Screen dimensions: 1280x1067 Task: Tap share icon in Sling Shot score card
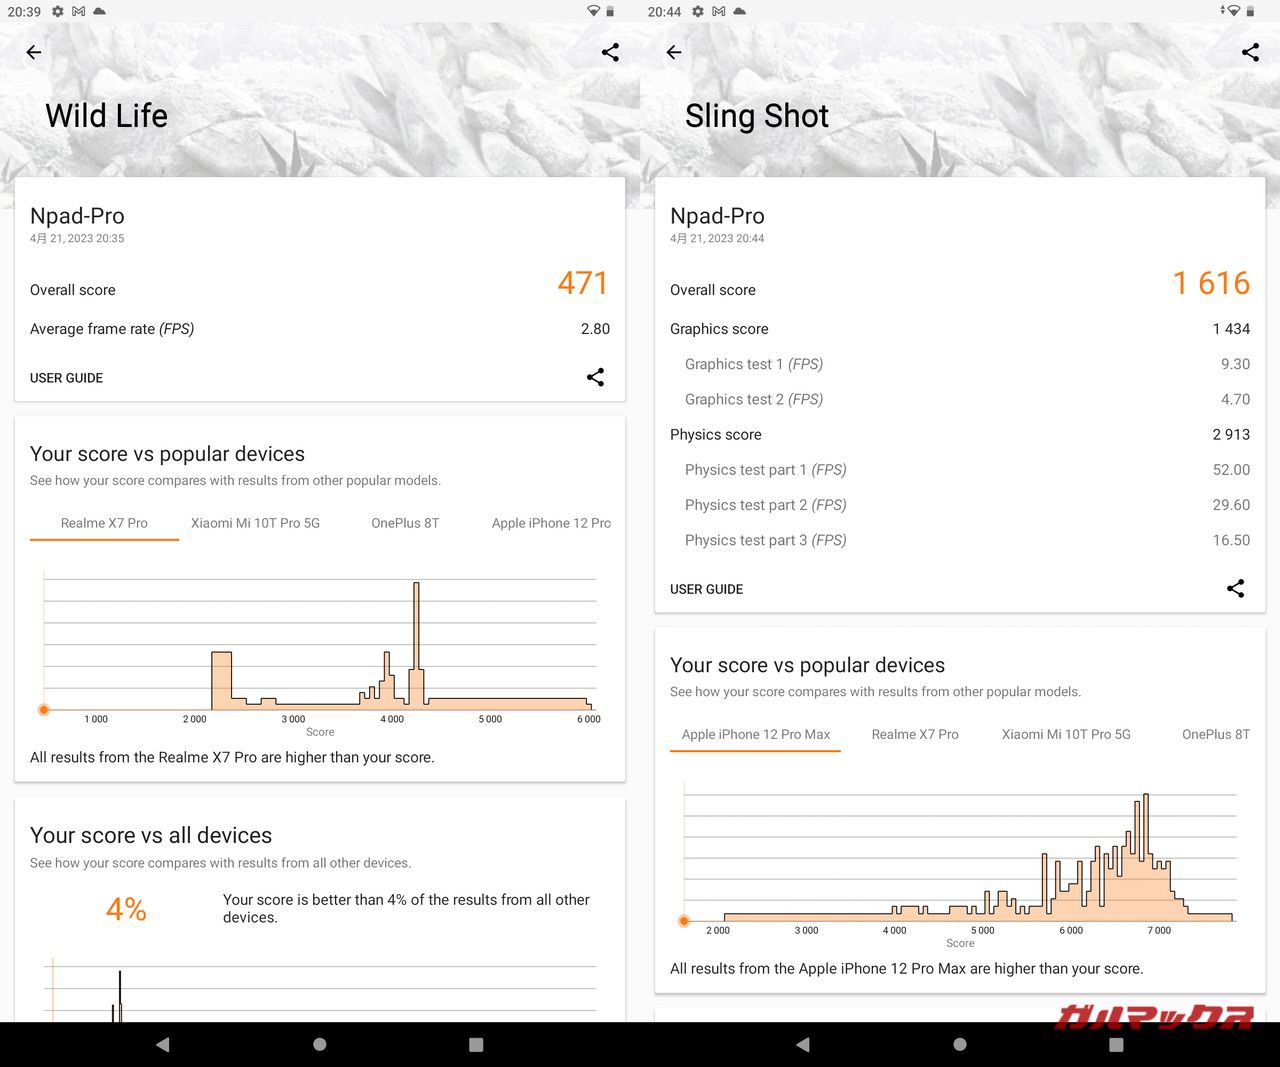(1235, 588)
